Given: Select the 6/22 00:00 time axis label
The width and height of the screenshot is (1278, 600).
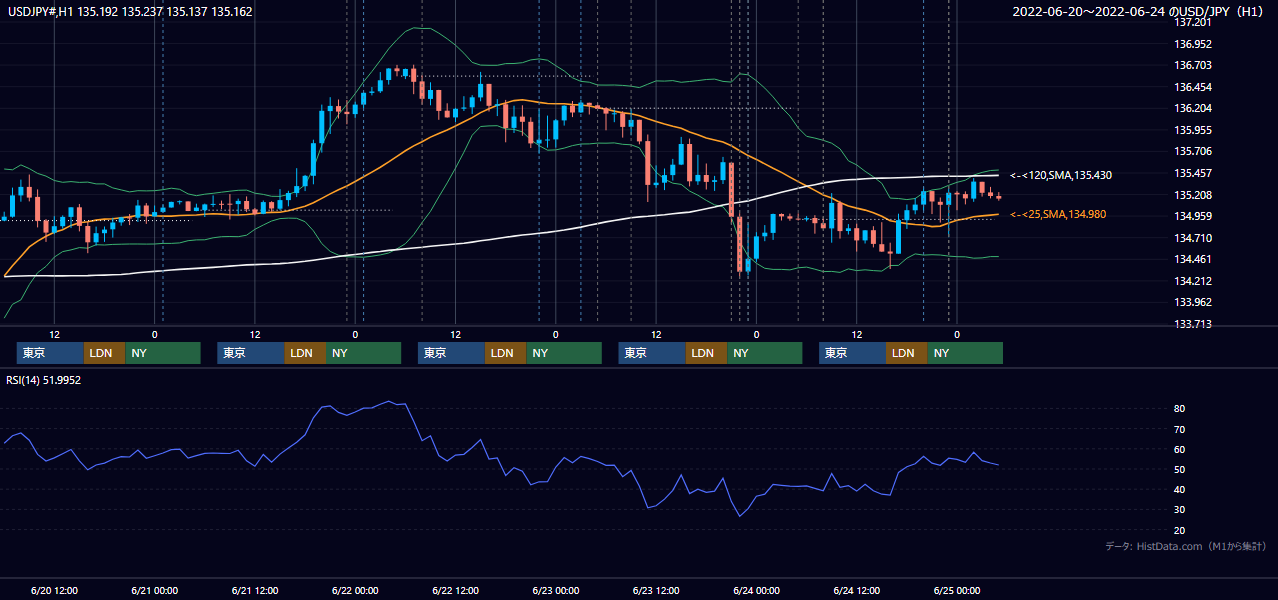Looking at the screenshot, I should pyautogui.click(x=355, y=590).
